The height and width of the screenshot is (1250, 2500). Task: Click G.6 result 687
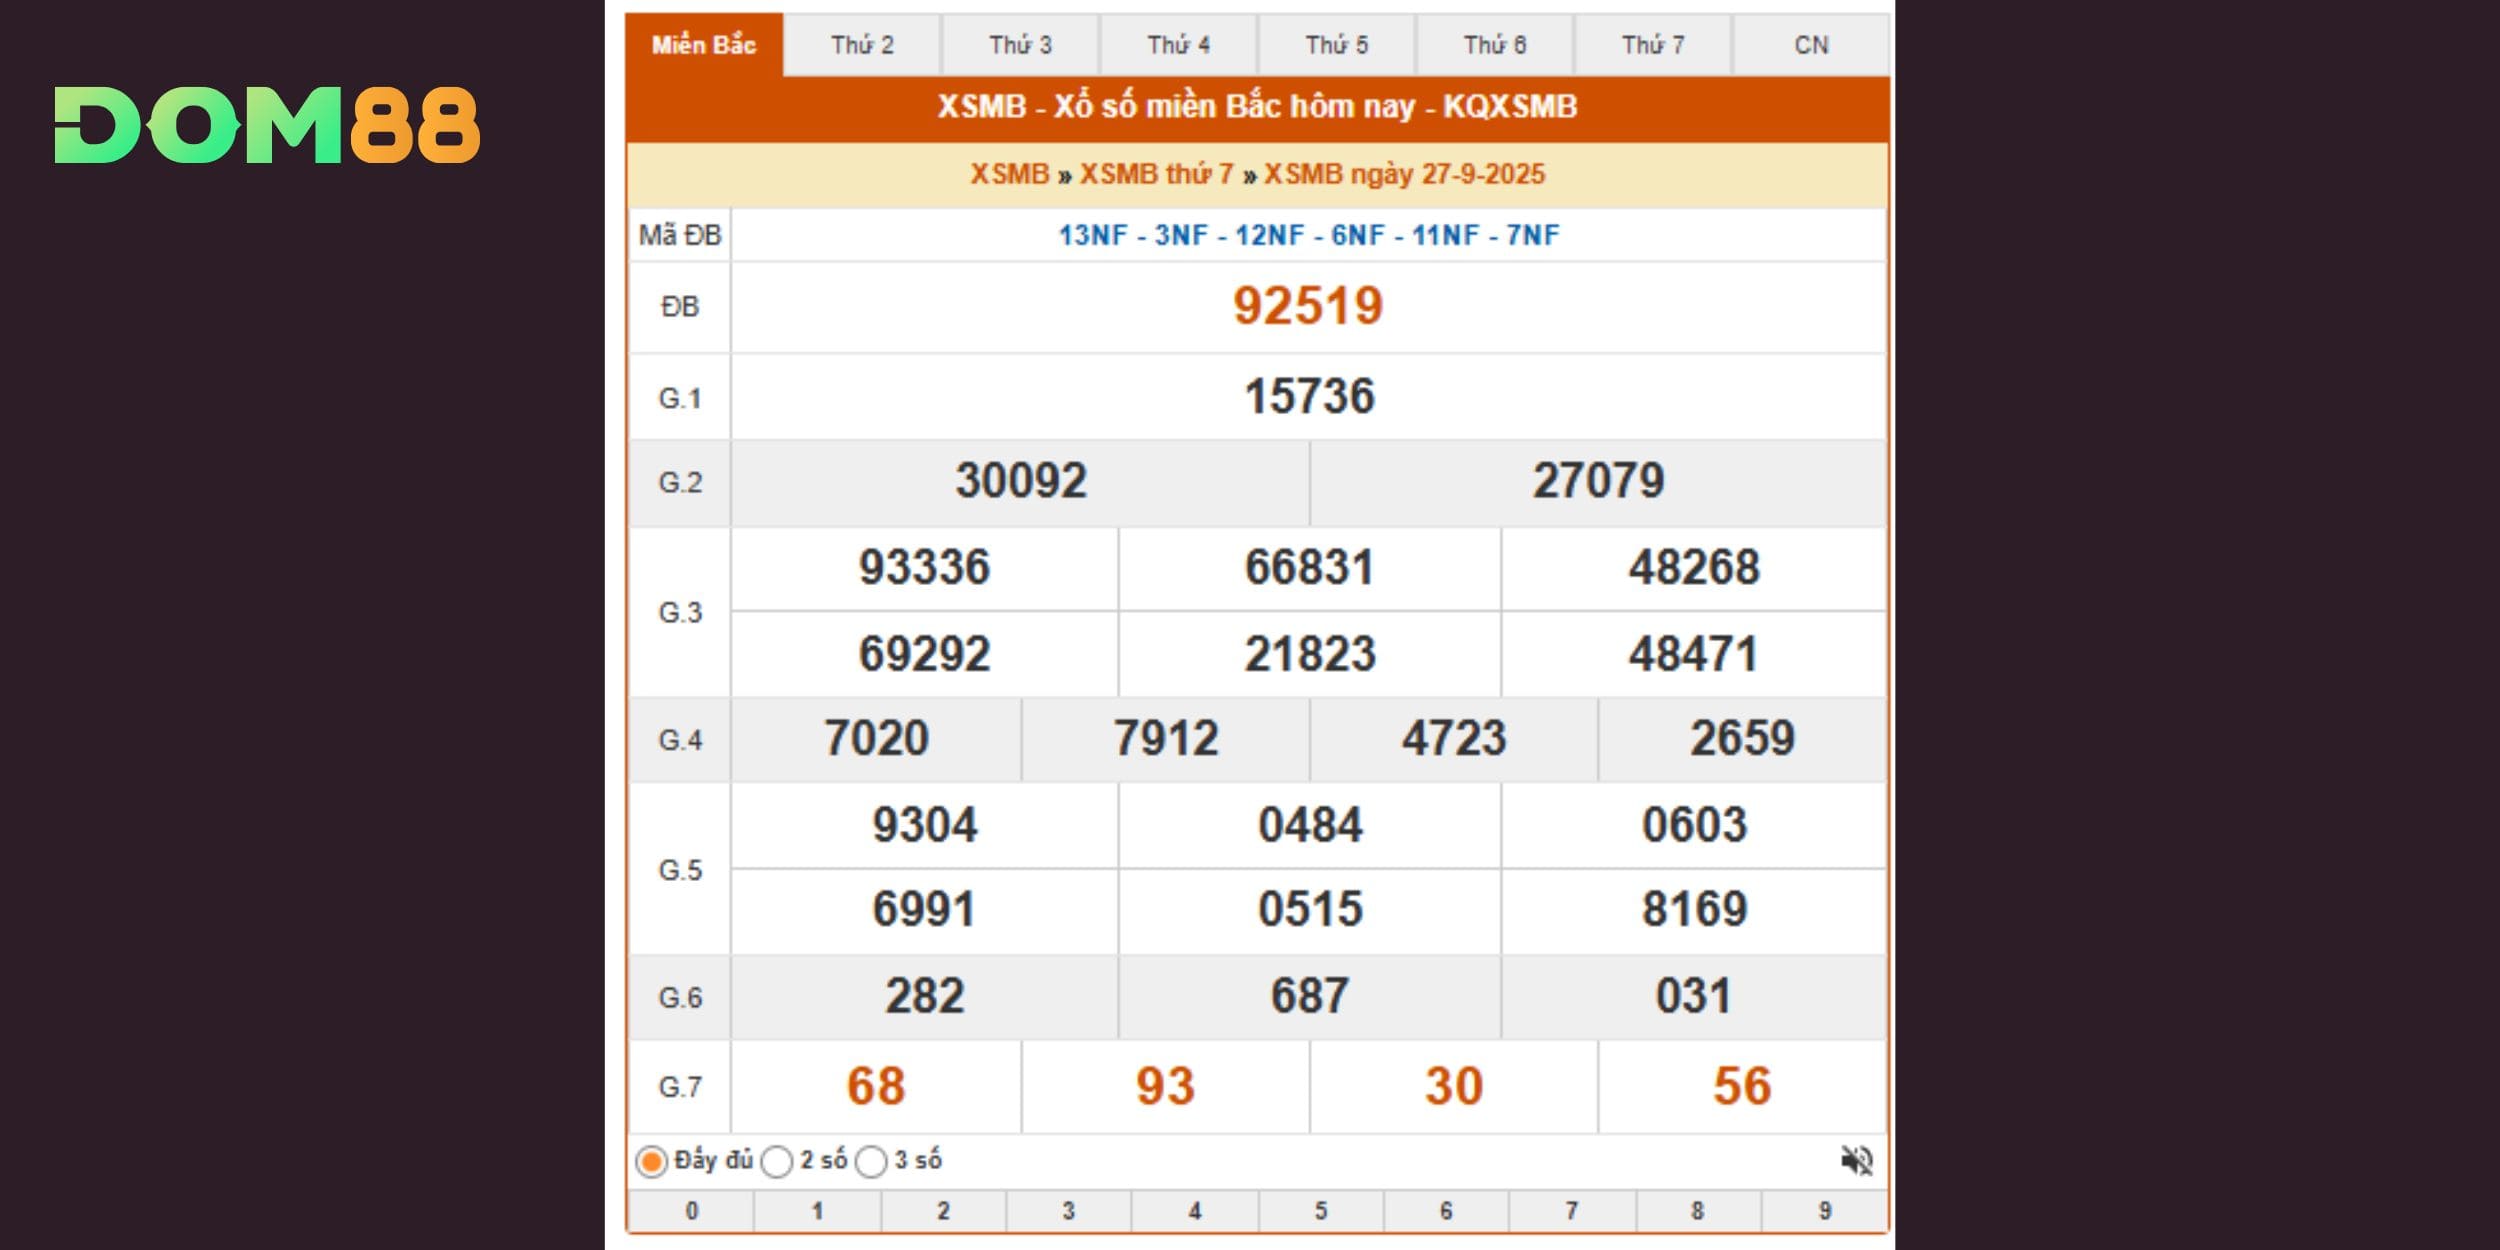point(1310,997)
